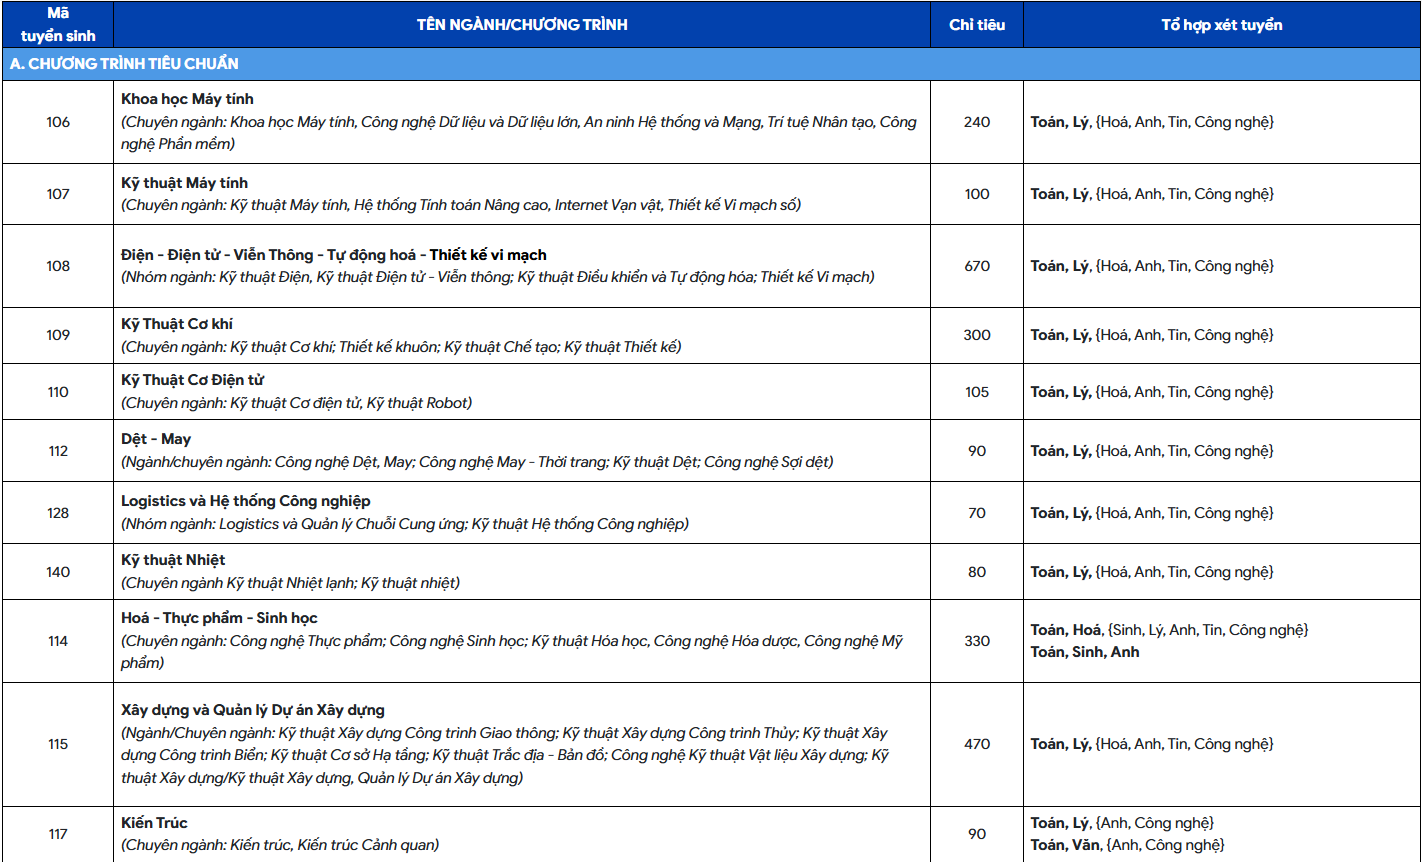Click the 'Tổ hợp xét tuyển' column header
Screen dimensions: 1422x862
[x=1221, y=24]
